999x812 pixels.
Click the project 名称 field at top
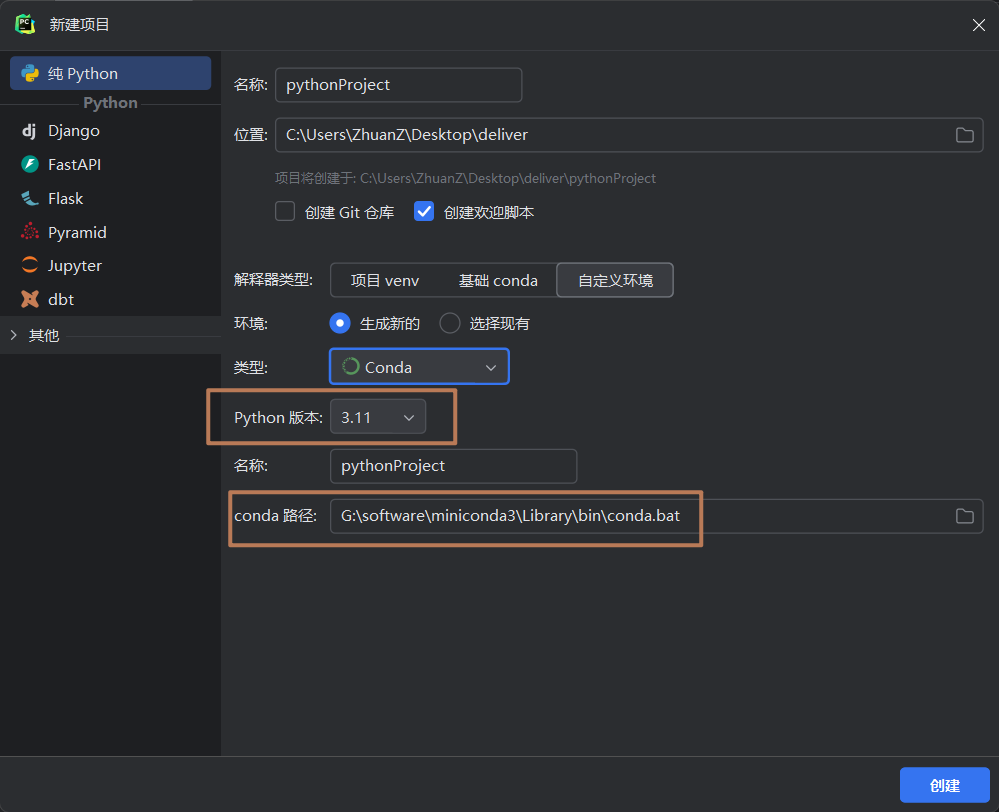[398, 85]
